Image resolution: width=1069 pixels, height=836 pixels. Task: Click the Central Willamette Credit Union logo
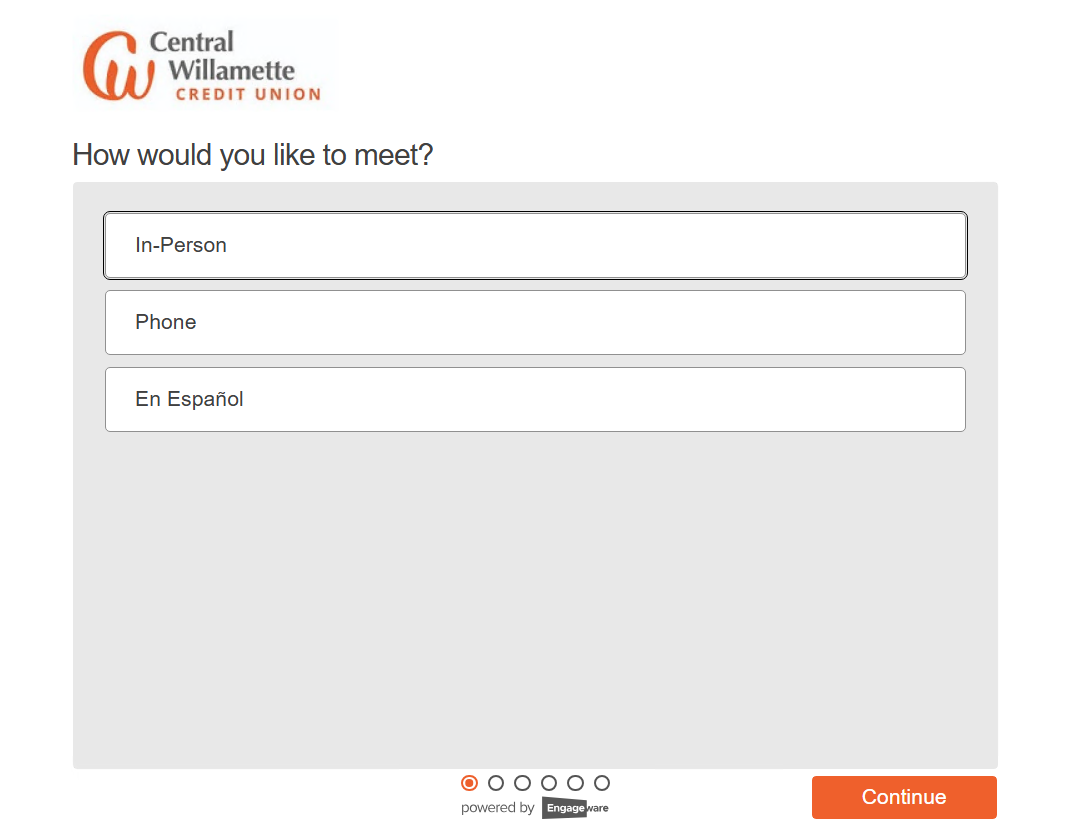tap(203, 65)
